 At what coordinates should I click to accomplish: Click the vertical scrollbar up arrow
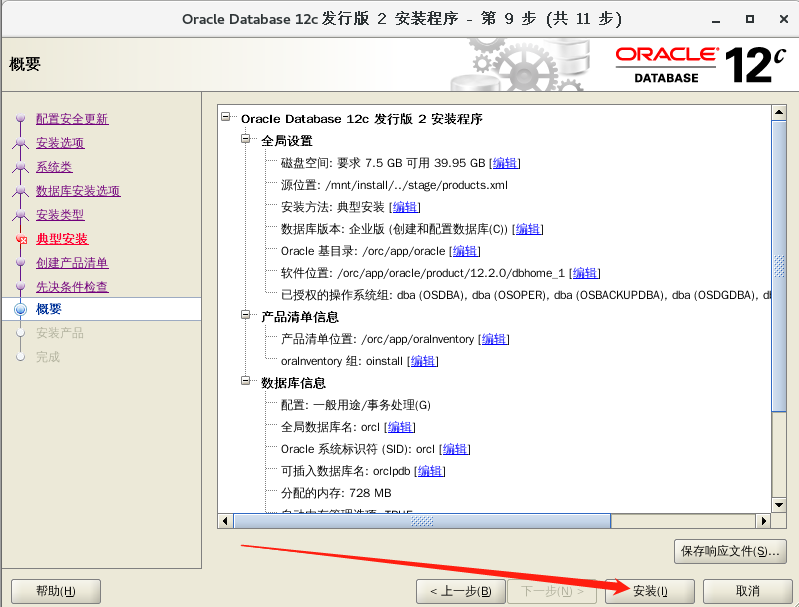point(779,112)
